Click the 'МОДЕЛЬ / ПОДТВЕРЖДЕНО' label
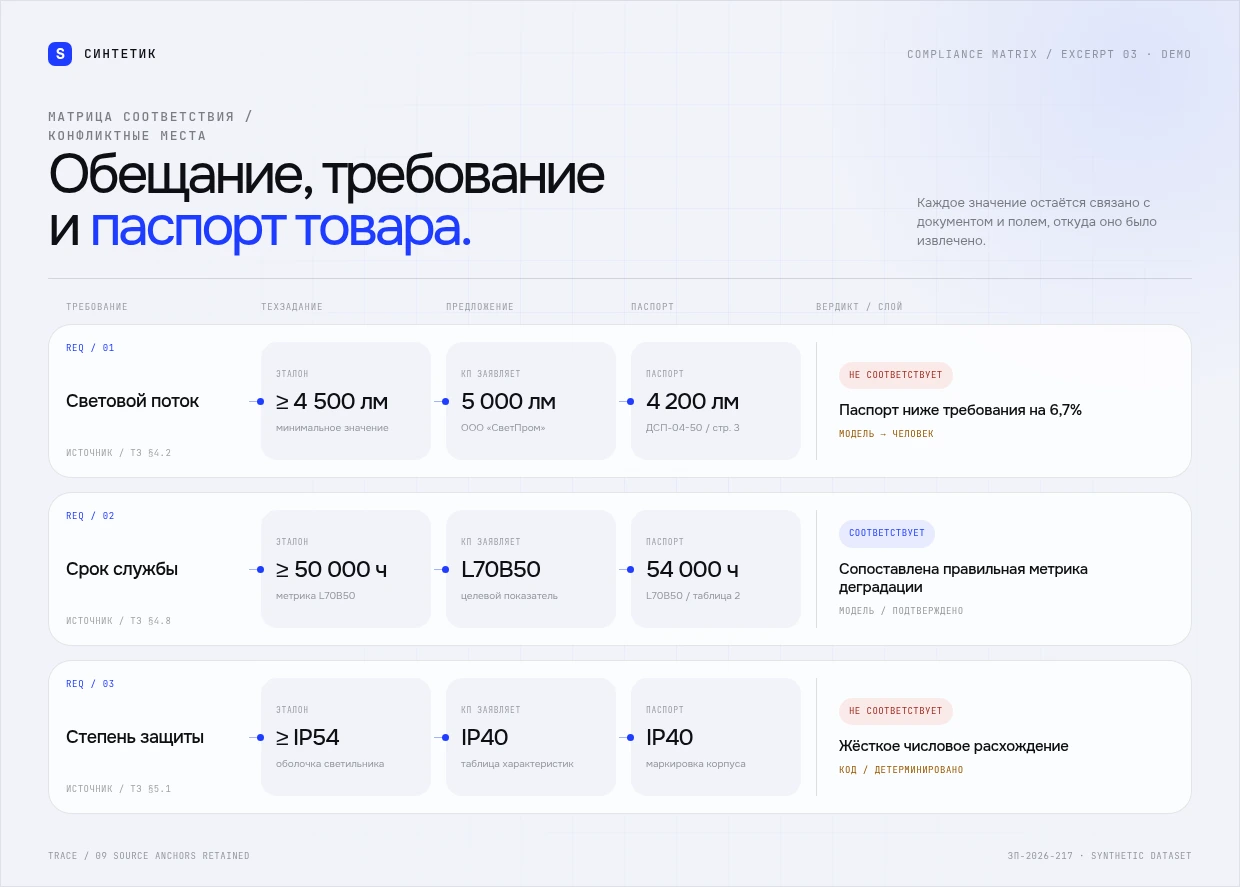This screenshot has height=887, width=1240. tap(901, 611)
